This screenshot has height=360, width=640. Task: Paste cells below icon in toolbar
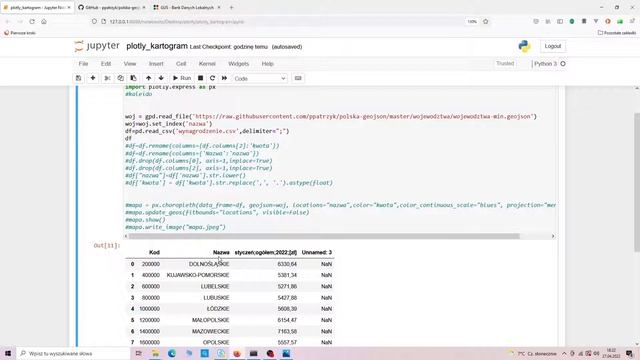pyautogui.click(x=133, y=78)
